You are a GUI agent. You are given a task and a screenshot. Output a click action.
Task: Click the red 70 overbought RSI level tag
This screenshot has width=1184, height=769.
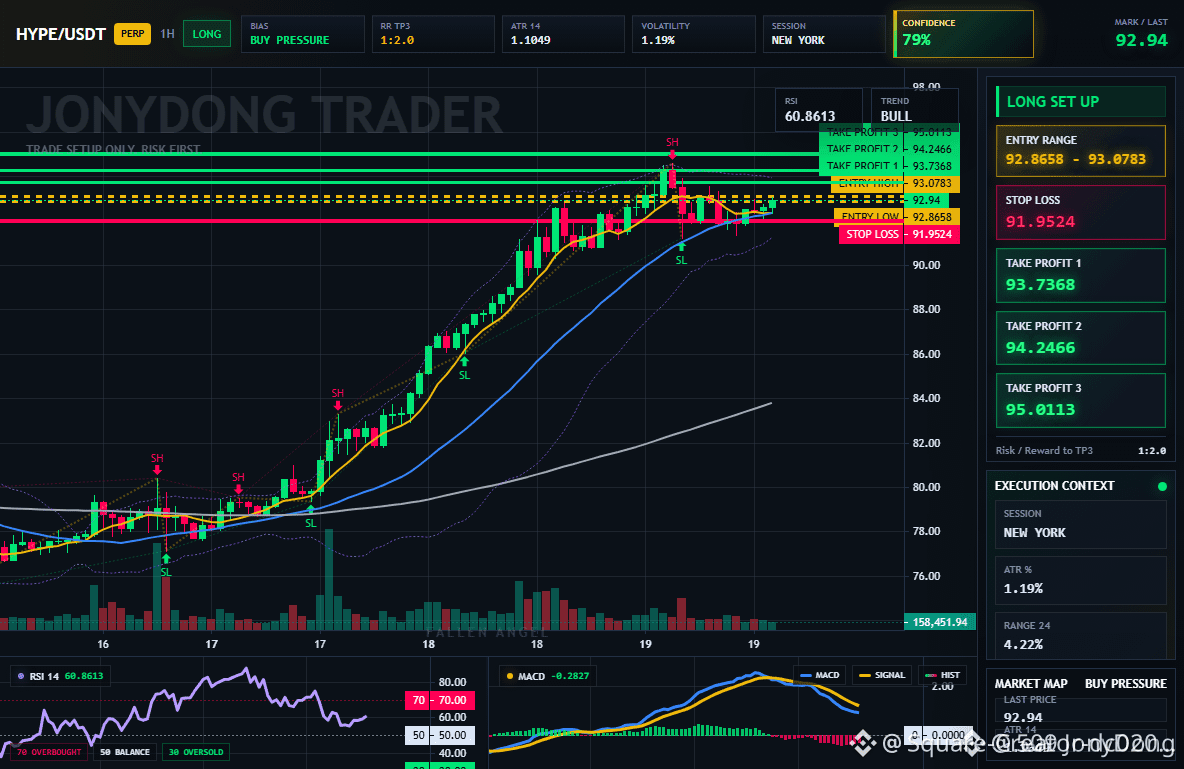click(x=440, y=700)
